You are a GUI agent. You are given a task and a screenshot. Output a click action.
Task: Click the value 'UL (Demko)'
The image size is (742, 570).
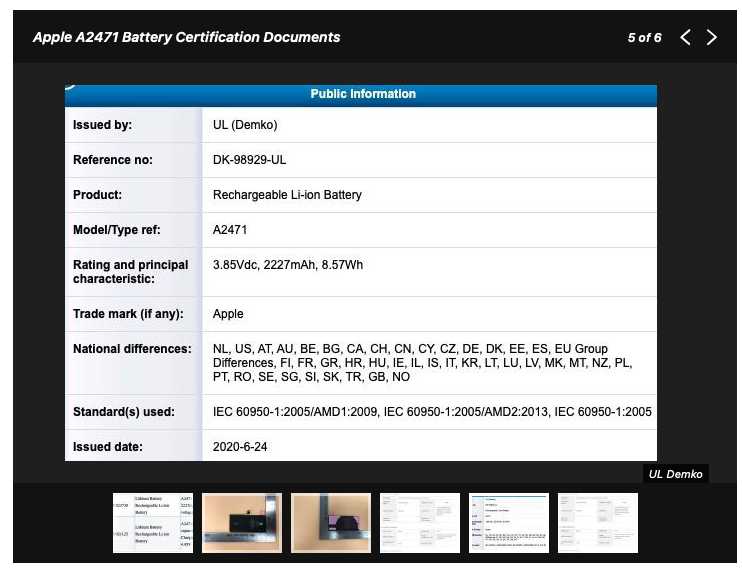(x=245, y=125)
